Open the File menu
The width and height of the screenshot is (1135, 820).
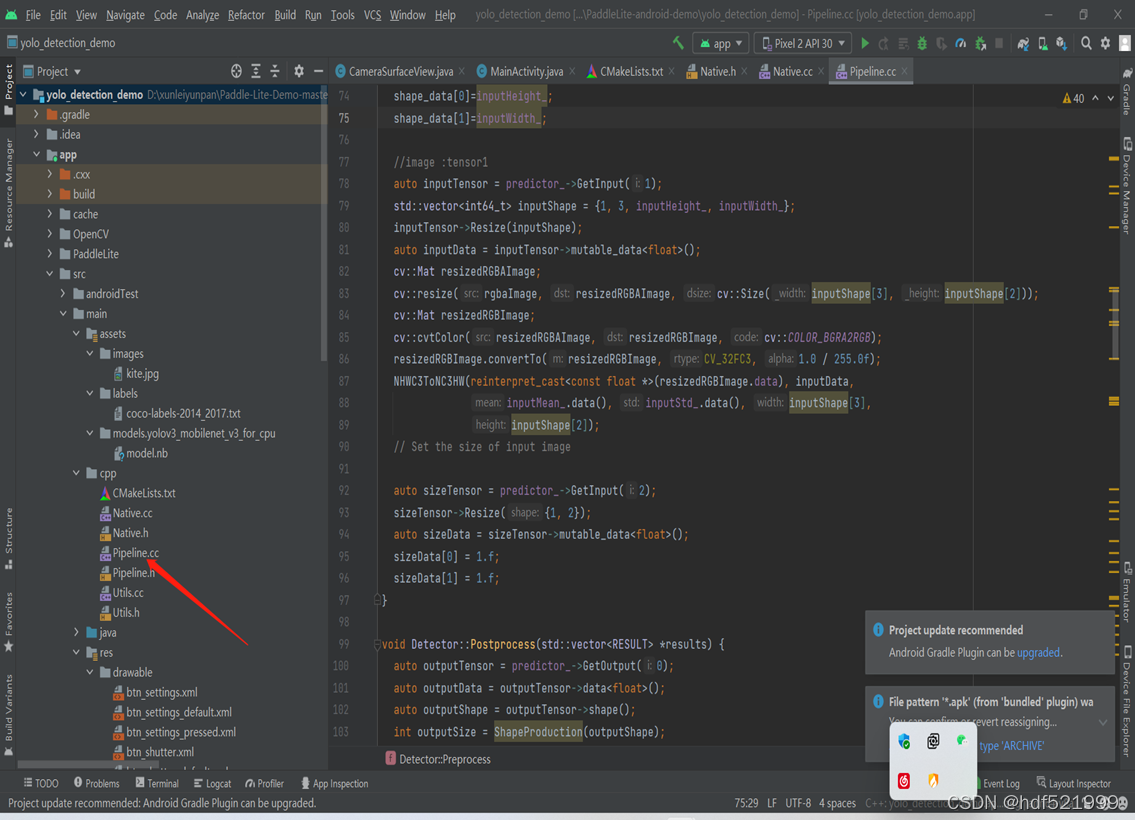tap(33, 14)
